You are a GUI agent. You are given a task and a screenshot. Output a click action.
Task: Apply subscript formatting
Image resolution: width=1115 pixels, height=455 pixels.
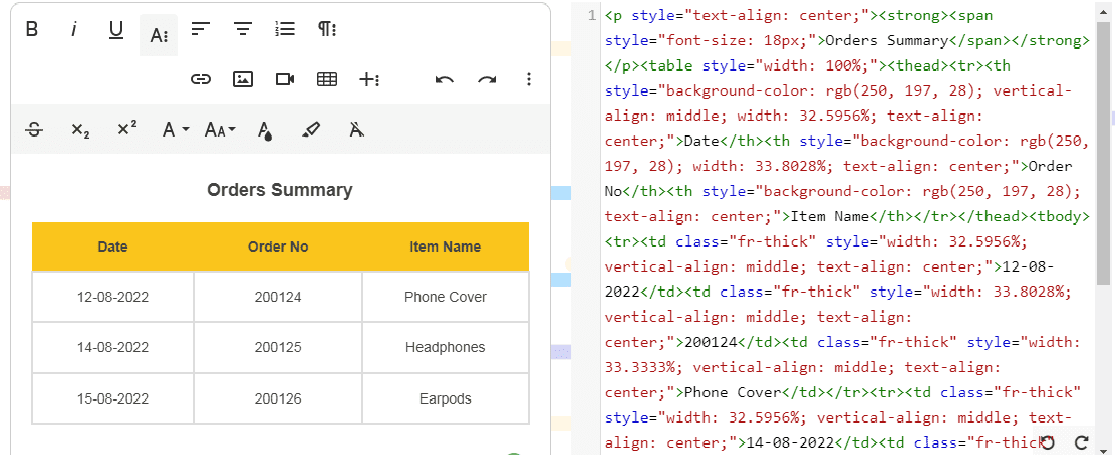80,129
